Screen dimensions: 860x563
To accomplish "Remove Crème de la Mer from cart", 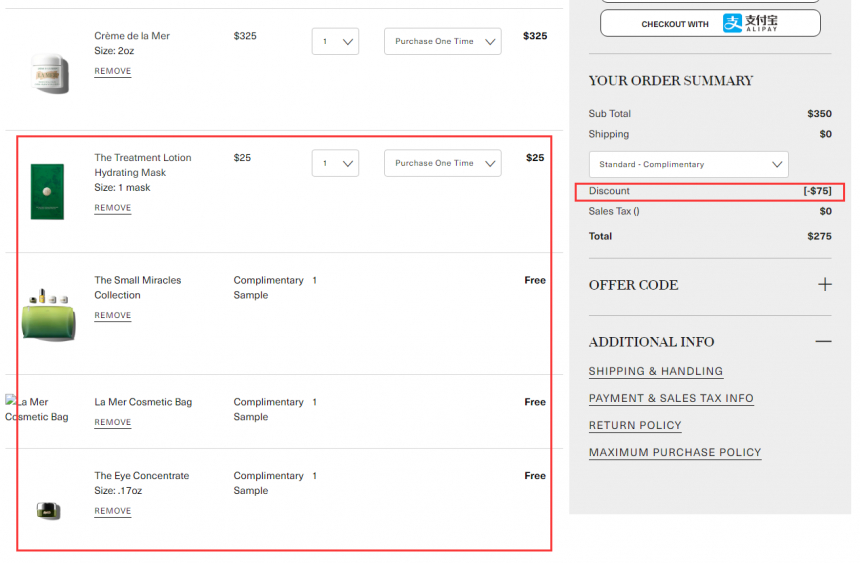I will [x=112, y=71].
